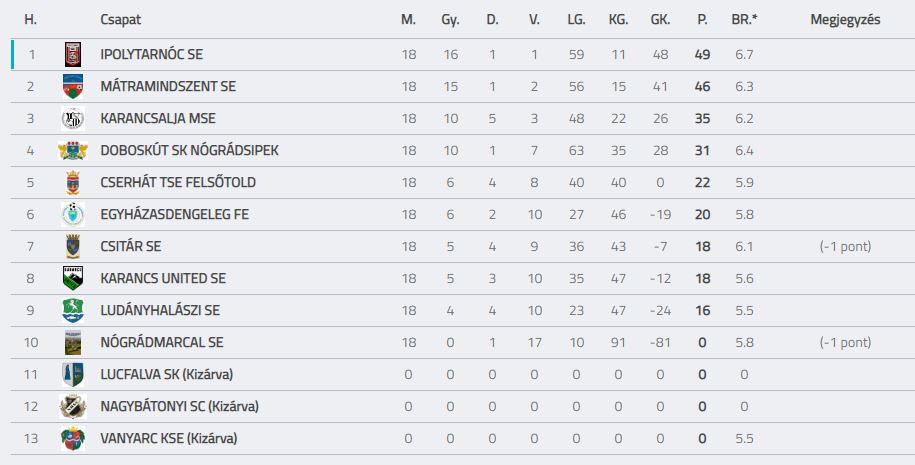Click the Vanyarc KSE team crest
The height and width of the screenshot is (465, 915).
(73, 439)
